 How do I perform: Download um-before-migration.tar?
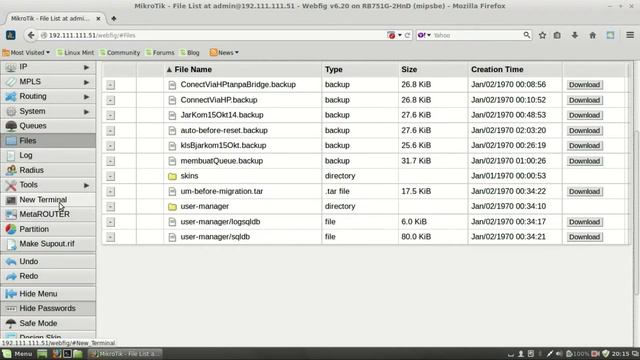pos(584,191)
